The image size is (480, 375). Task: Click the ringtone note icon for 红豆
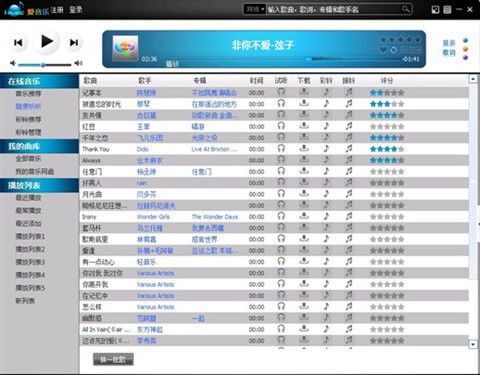pos(326,126)
